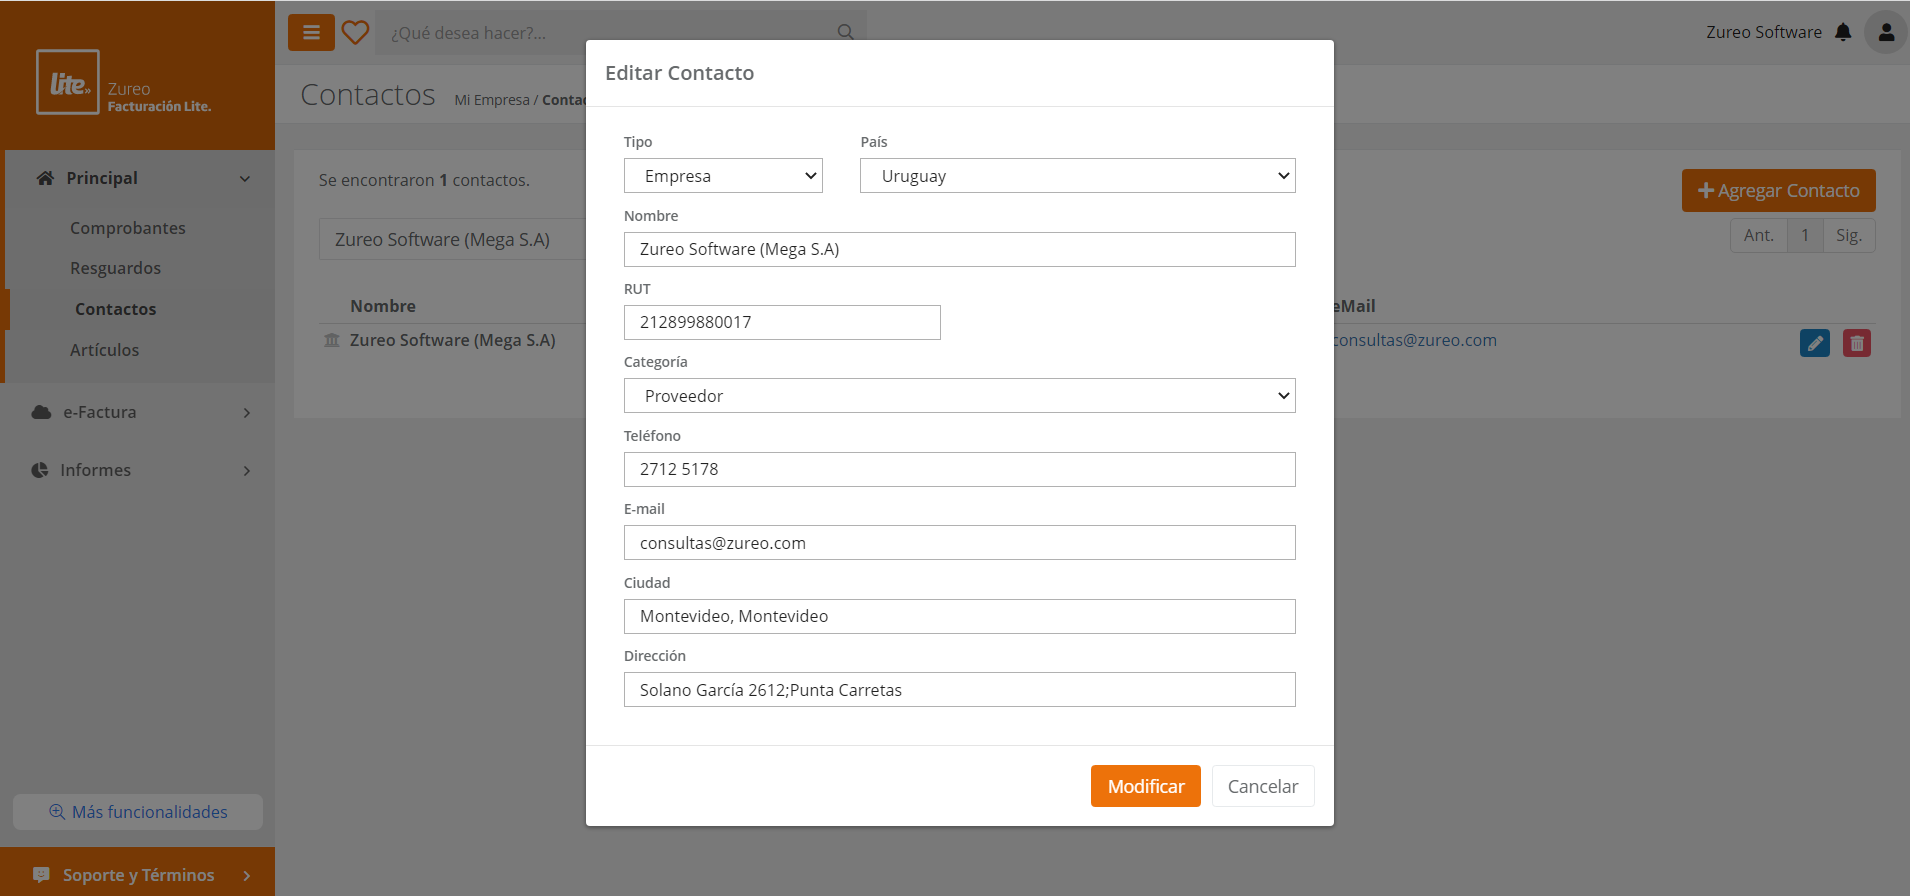1910x896 pixels.
Task: Open the Categoría dropdown
Action: 959,396
